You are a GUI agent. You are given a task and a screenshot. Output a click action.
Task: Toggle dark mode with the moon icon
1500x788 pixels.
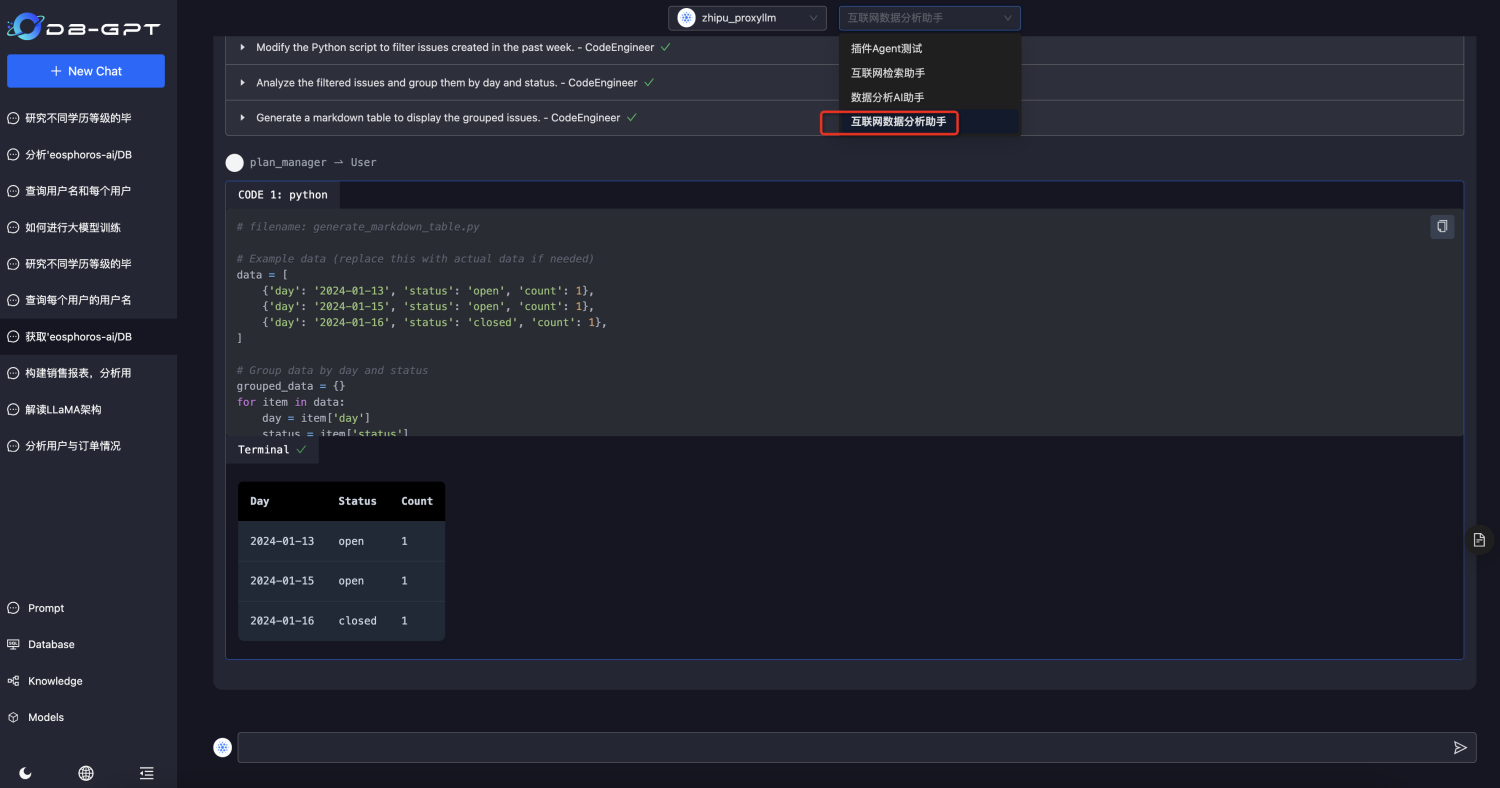25,772
